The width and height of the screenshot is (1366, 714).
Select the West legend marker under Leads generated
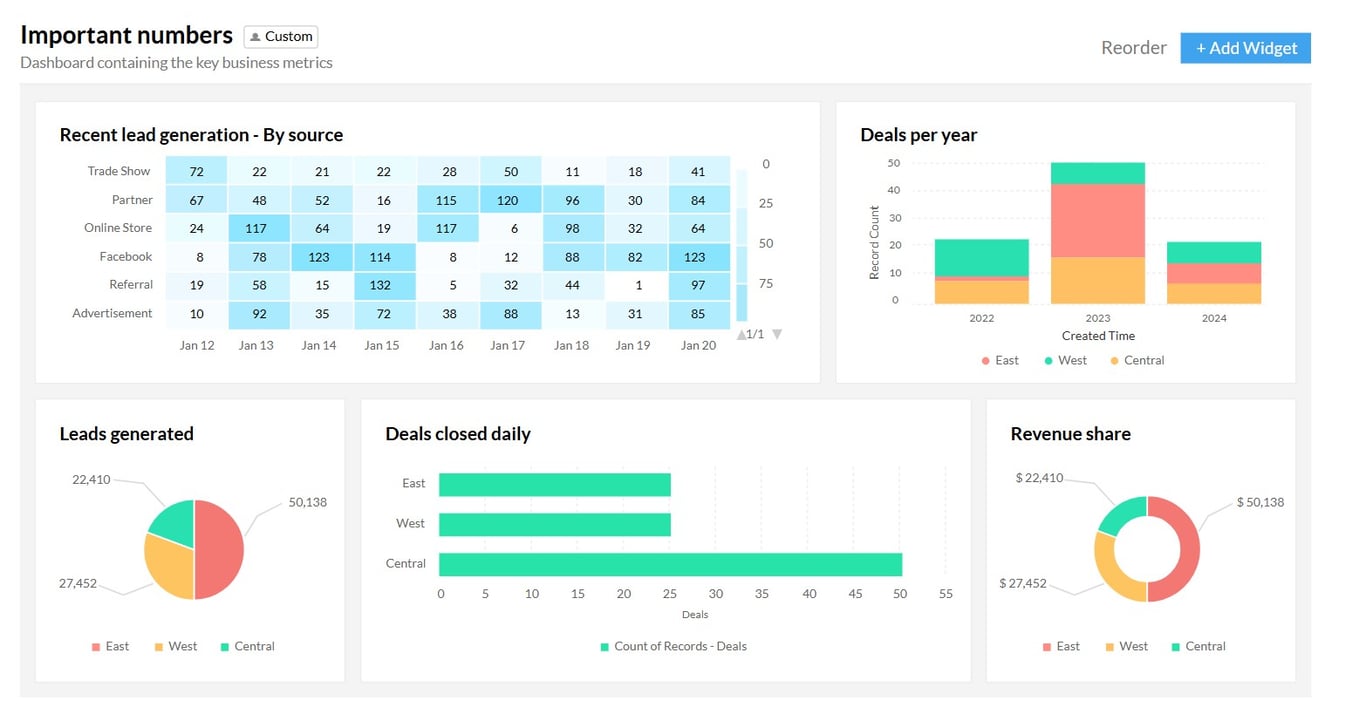pos(160,646)
